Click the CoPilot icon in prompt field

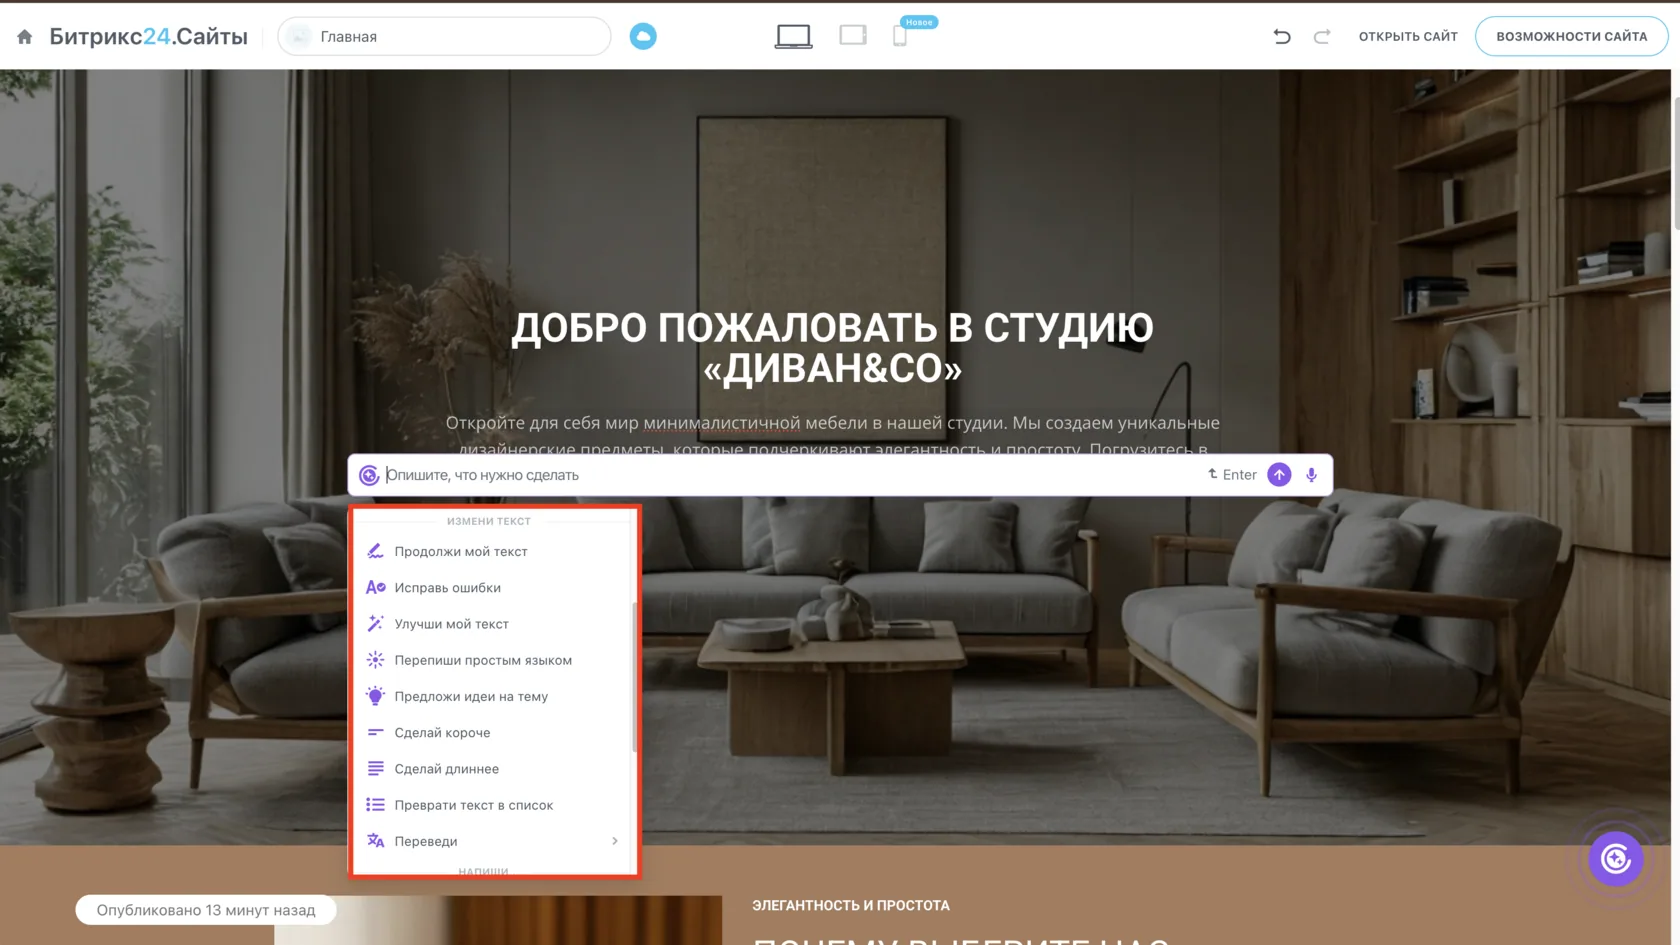click(369, 475)
